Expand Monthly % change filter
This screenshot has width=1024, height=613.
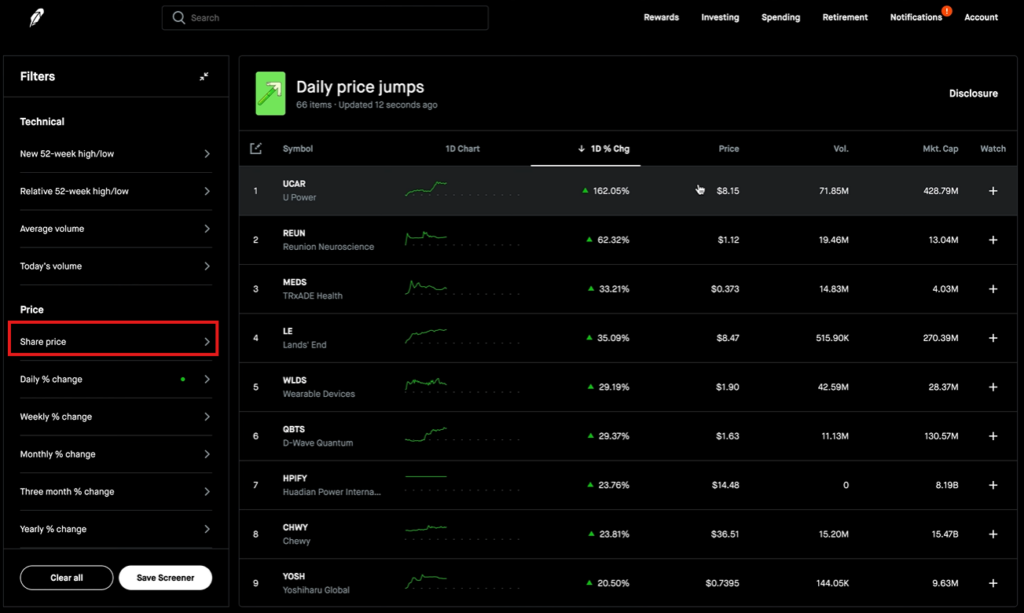click(116, 454)
